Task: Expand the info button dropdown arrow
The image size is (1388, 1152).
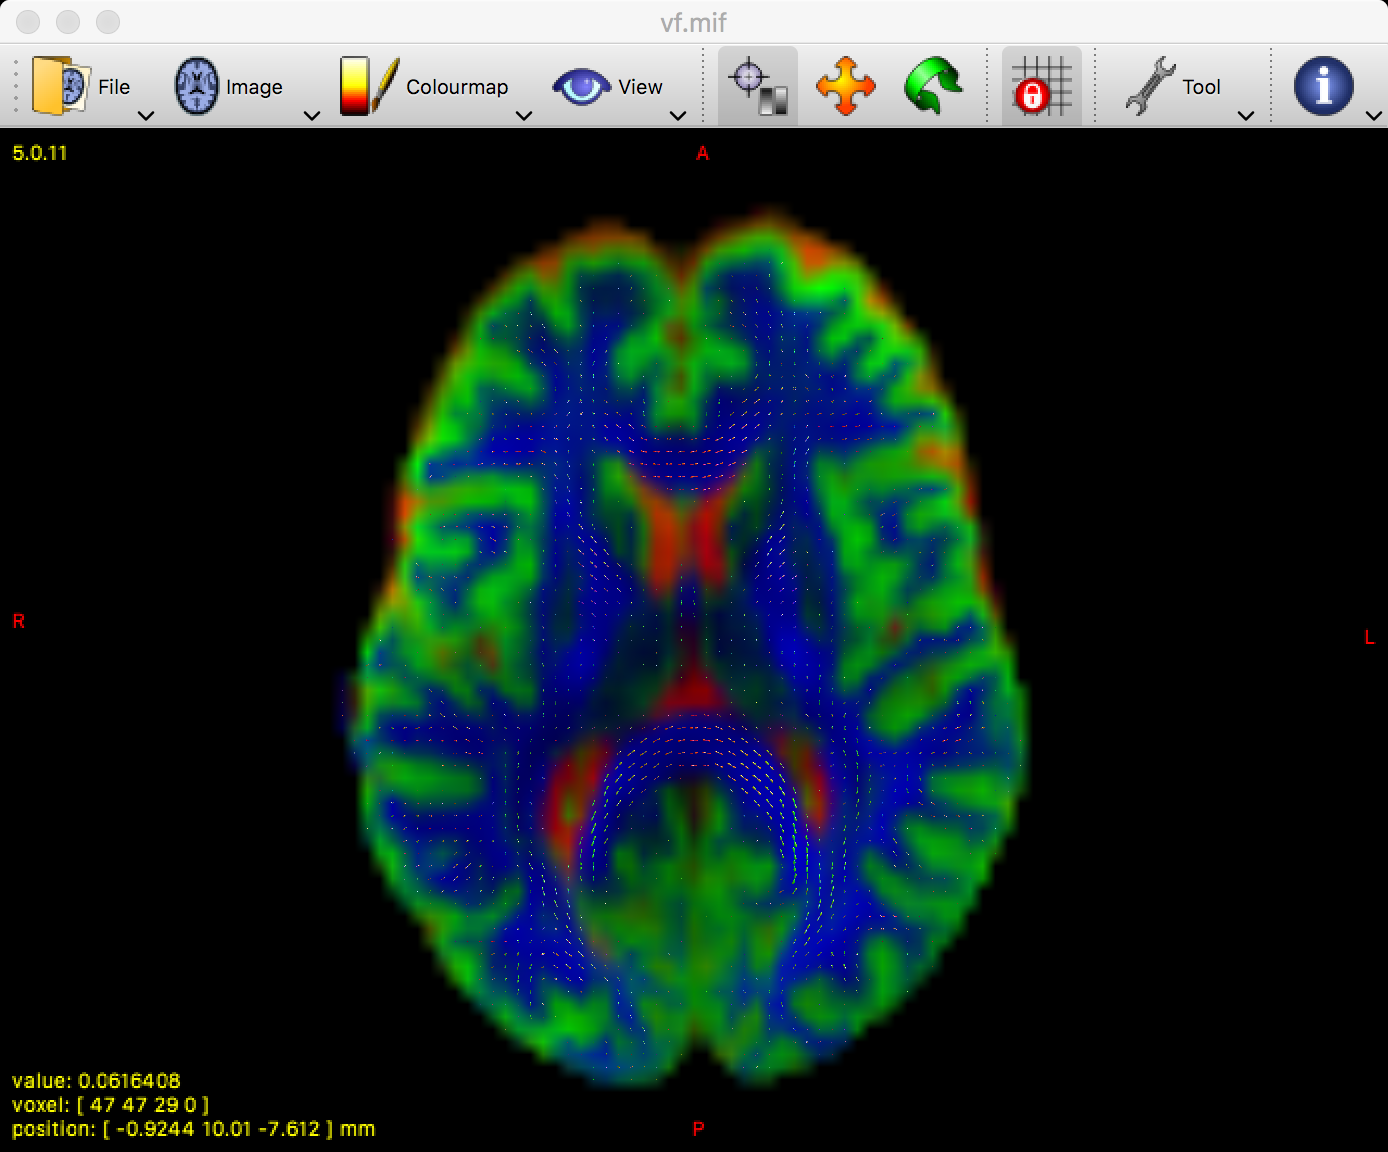Action: point(1374,115)
